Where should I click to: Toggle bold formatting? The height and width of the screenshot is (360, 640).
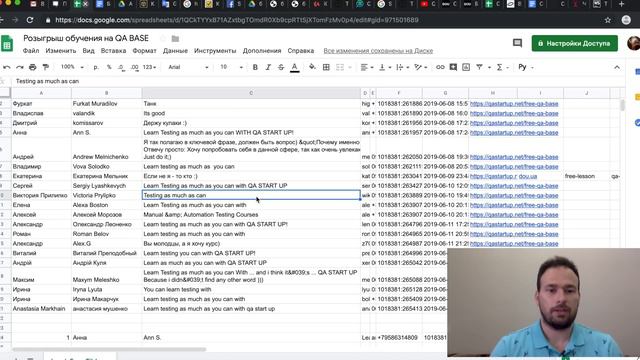click(x=255, y=67)
